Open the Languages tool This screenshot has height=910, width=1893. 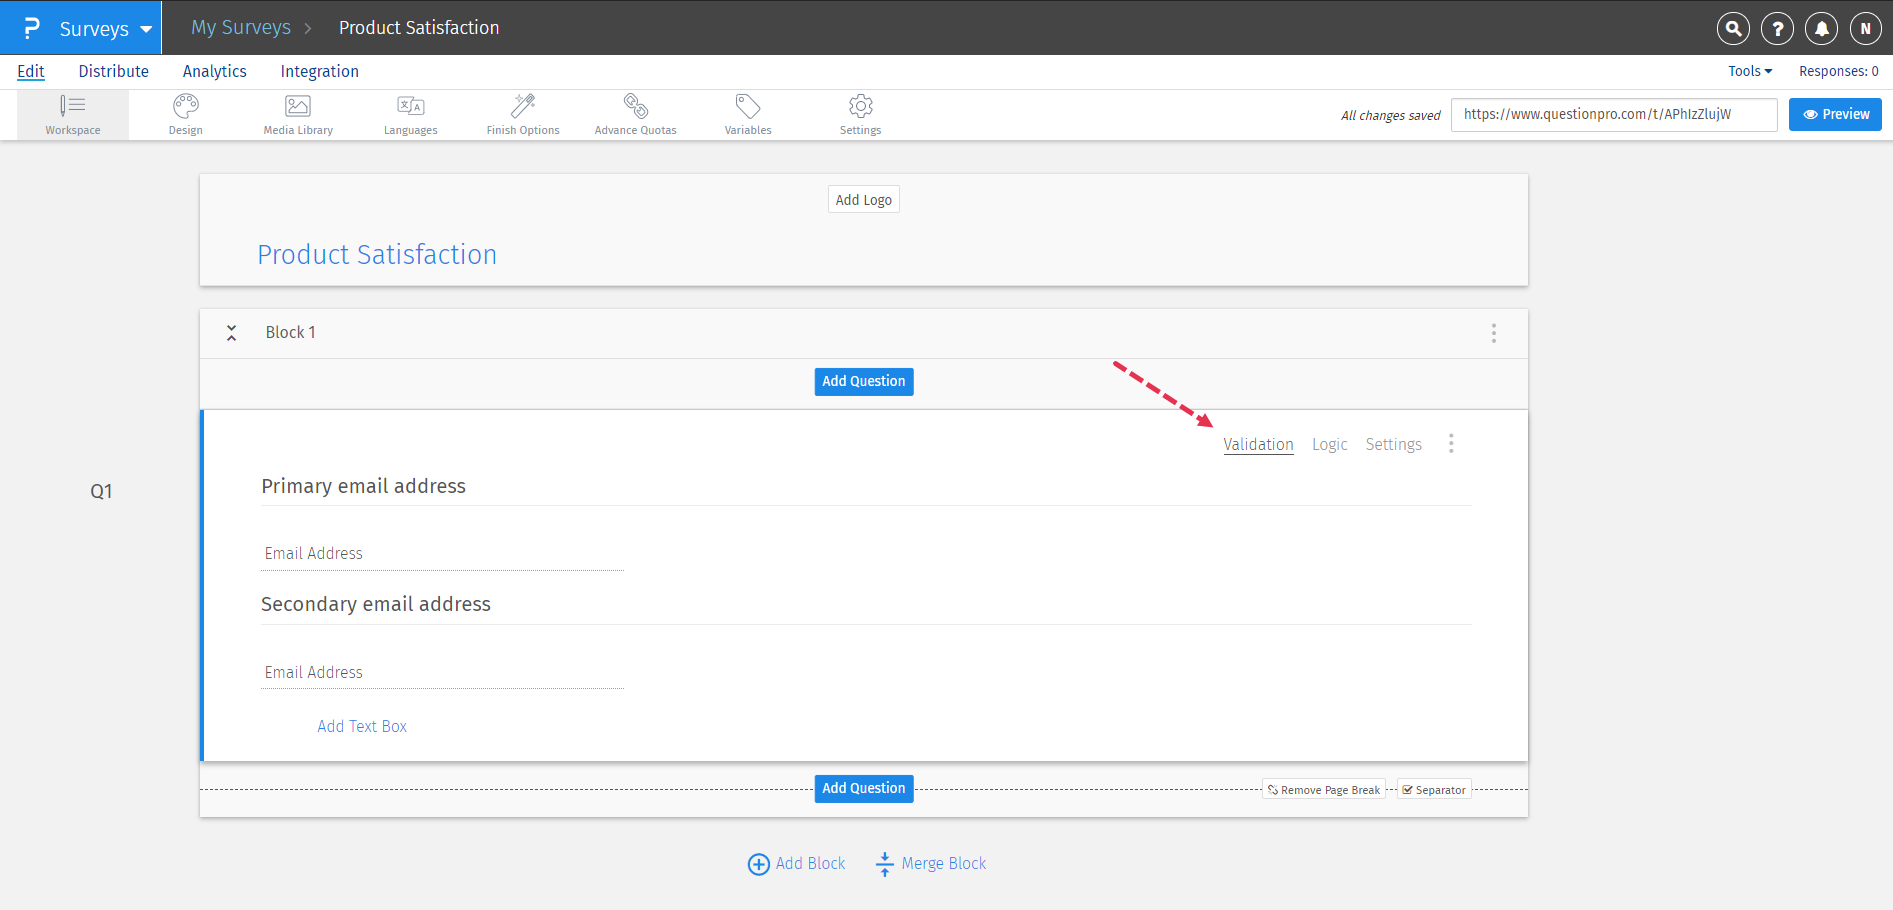click(410, 113)
